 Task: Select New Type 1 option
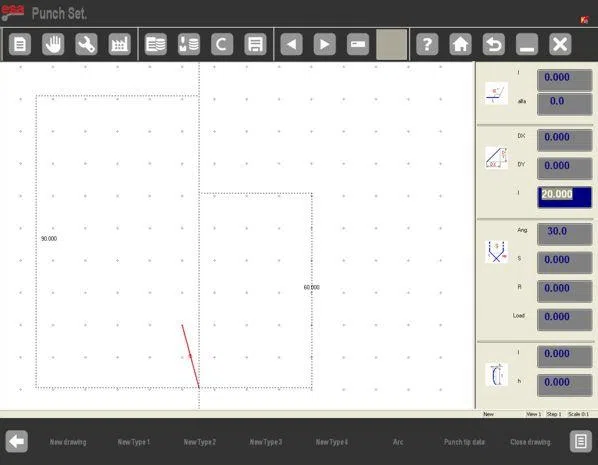(x=134, y=442)
